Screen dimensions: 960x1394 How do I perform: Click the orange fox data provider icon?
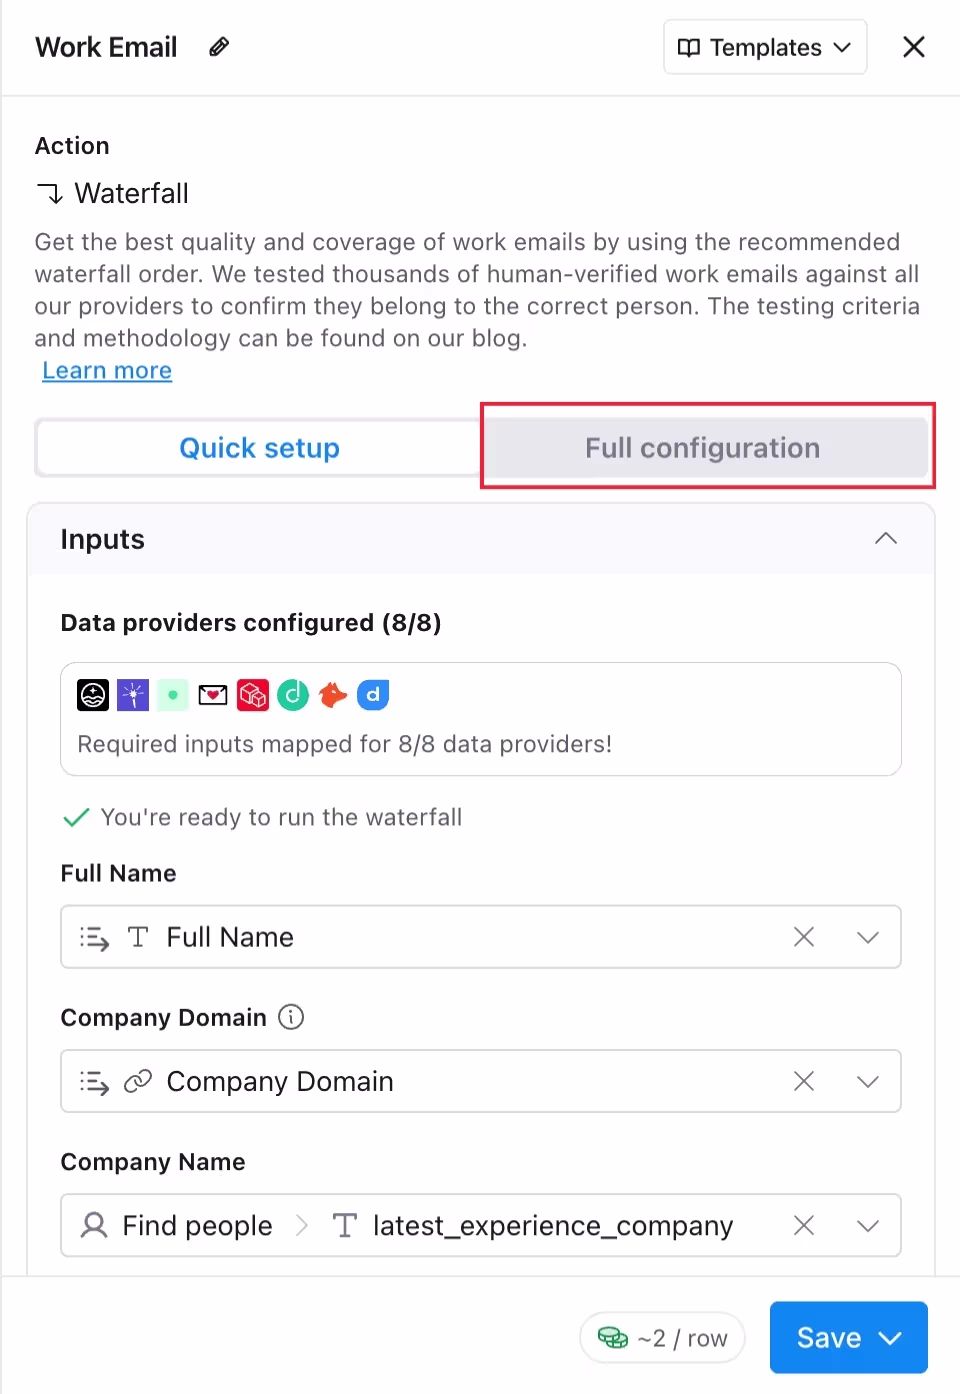point(333,694)
